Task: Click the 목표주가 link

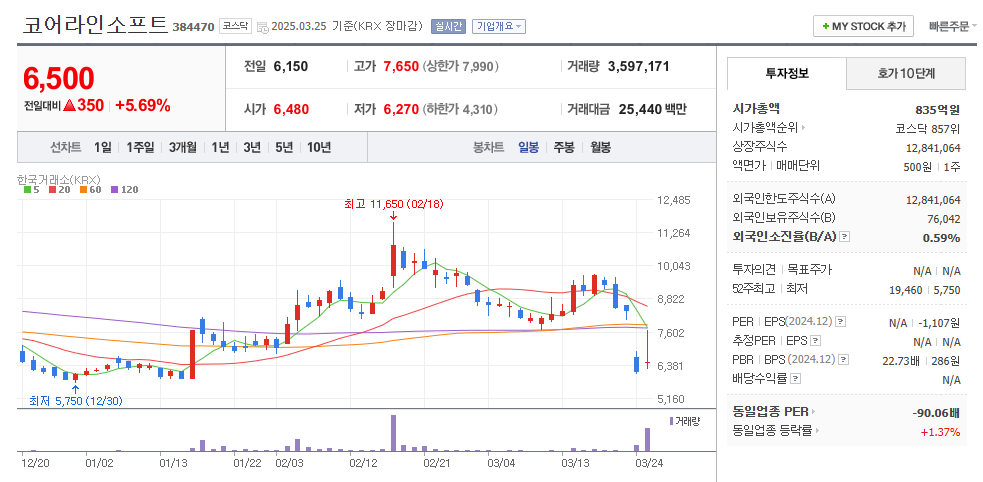Action: (809, 270)
